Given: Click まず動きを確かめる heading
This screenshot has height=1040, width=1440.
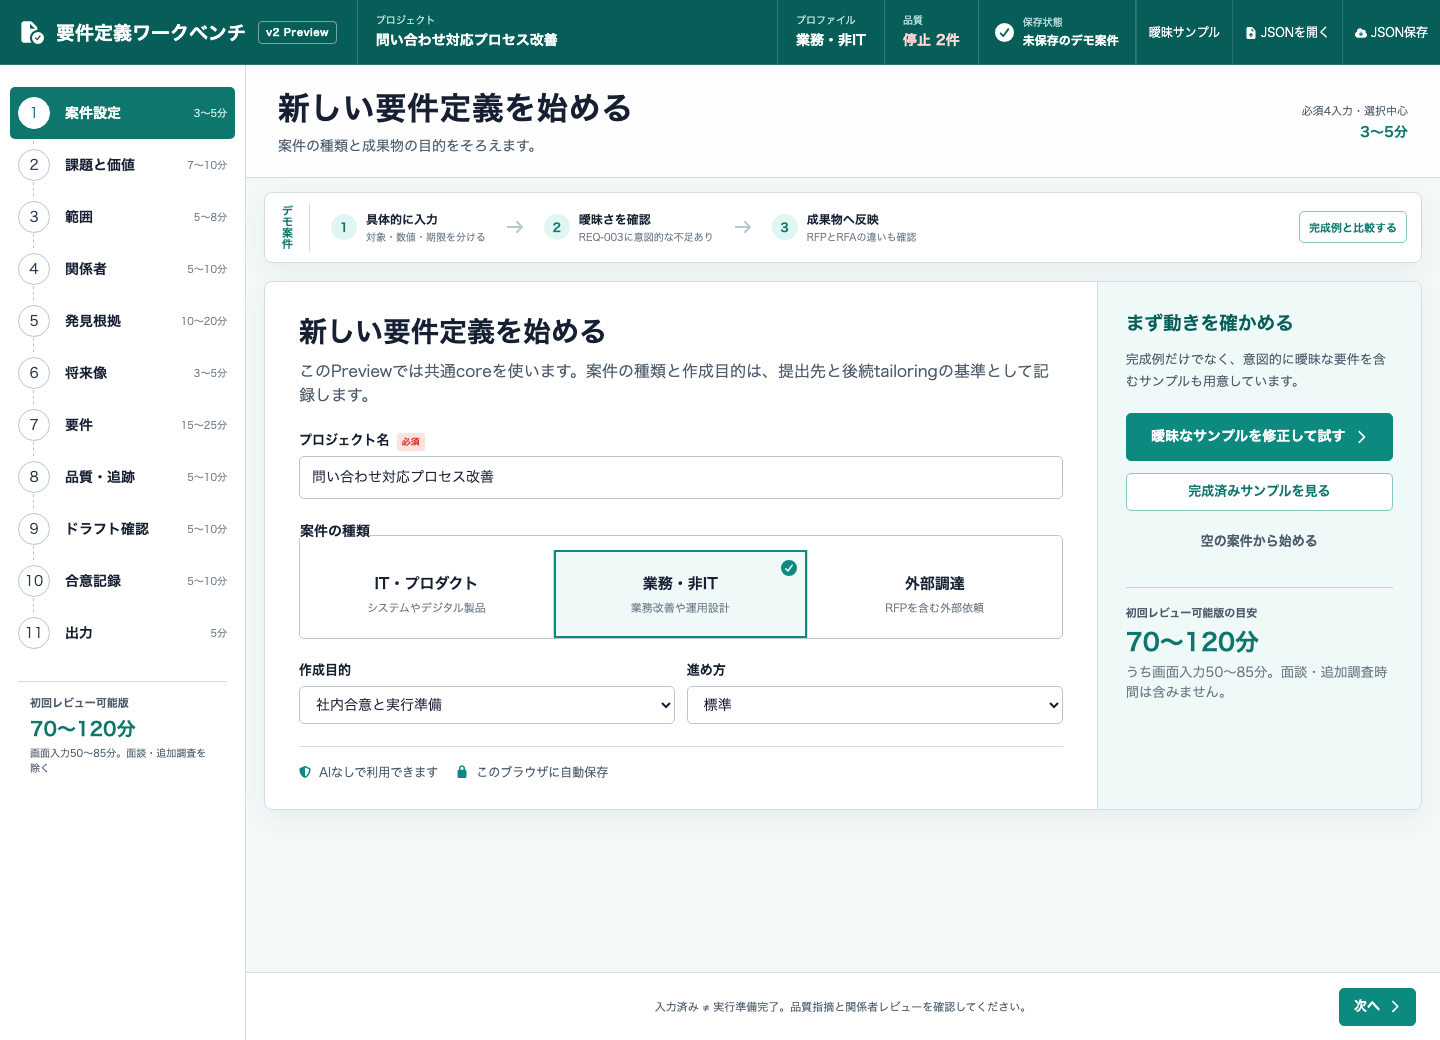Looking at the screenshot, I should 1210,323.
